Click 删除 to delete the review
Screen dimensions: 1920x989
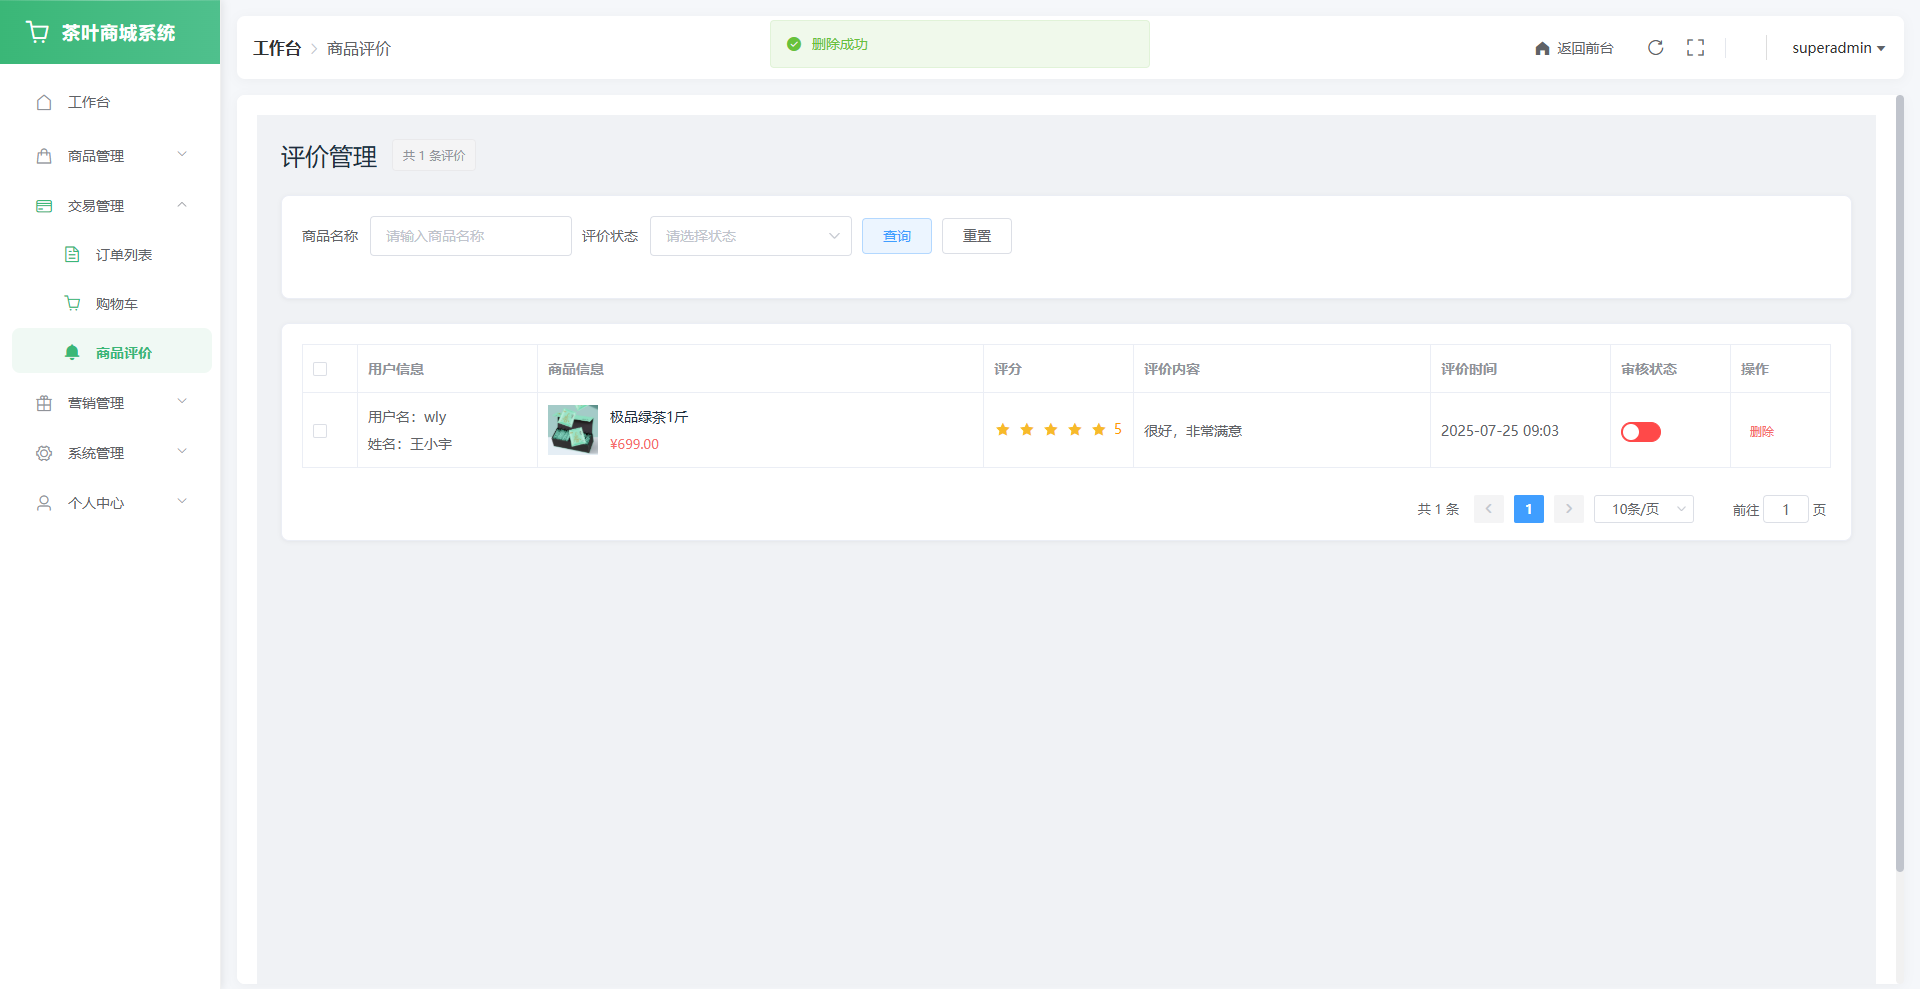(1761, 432)
